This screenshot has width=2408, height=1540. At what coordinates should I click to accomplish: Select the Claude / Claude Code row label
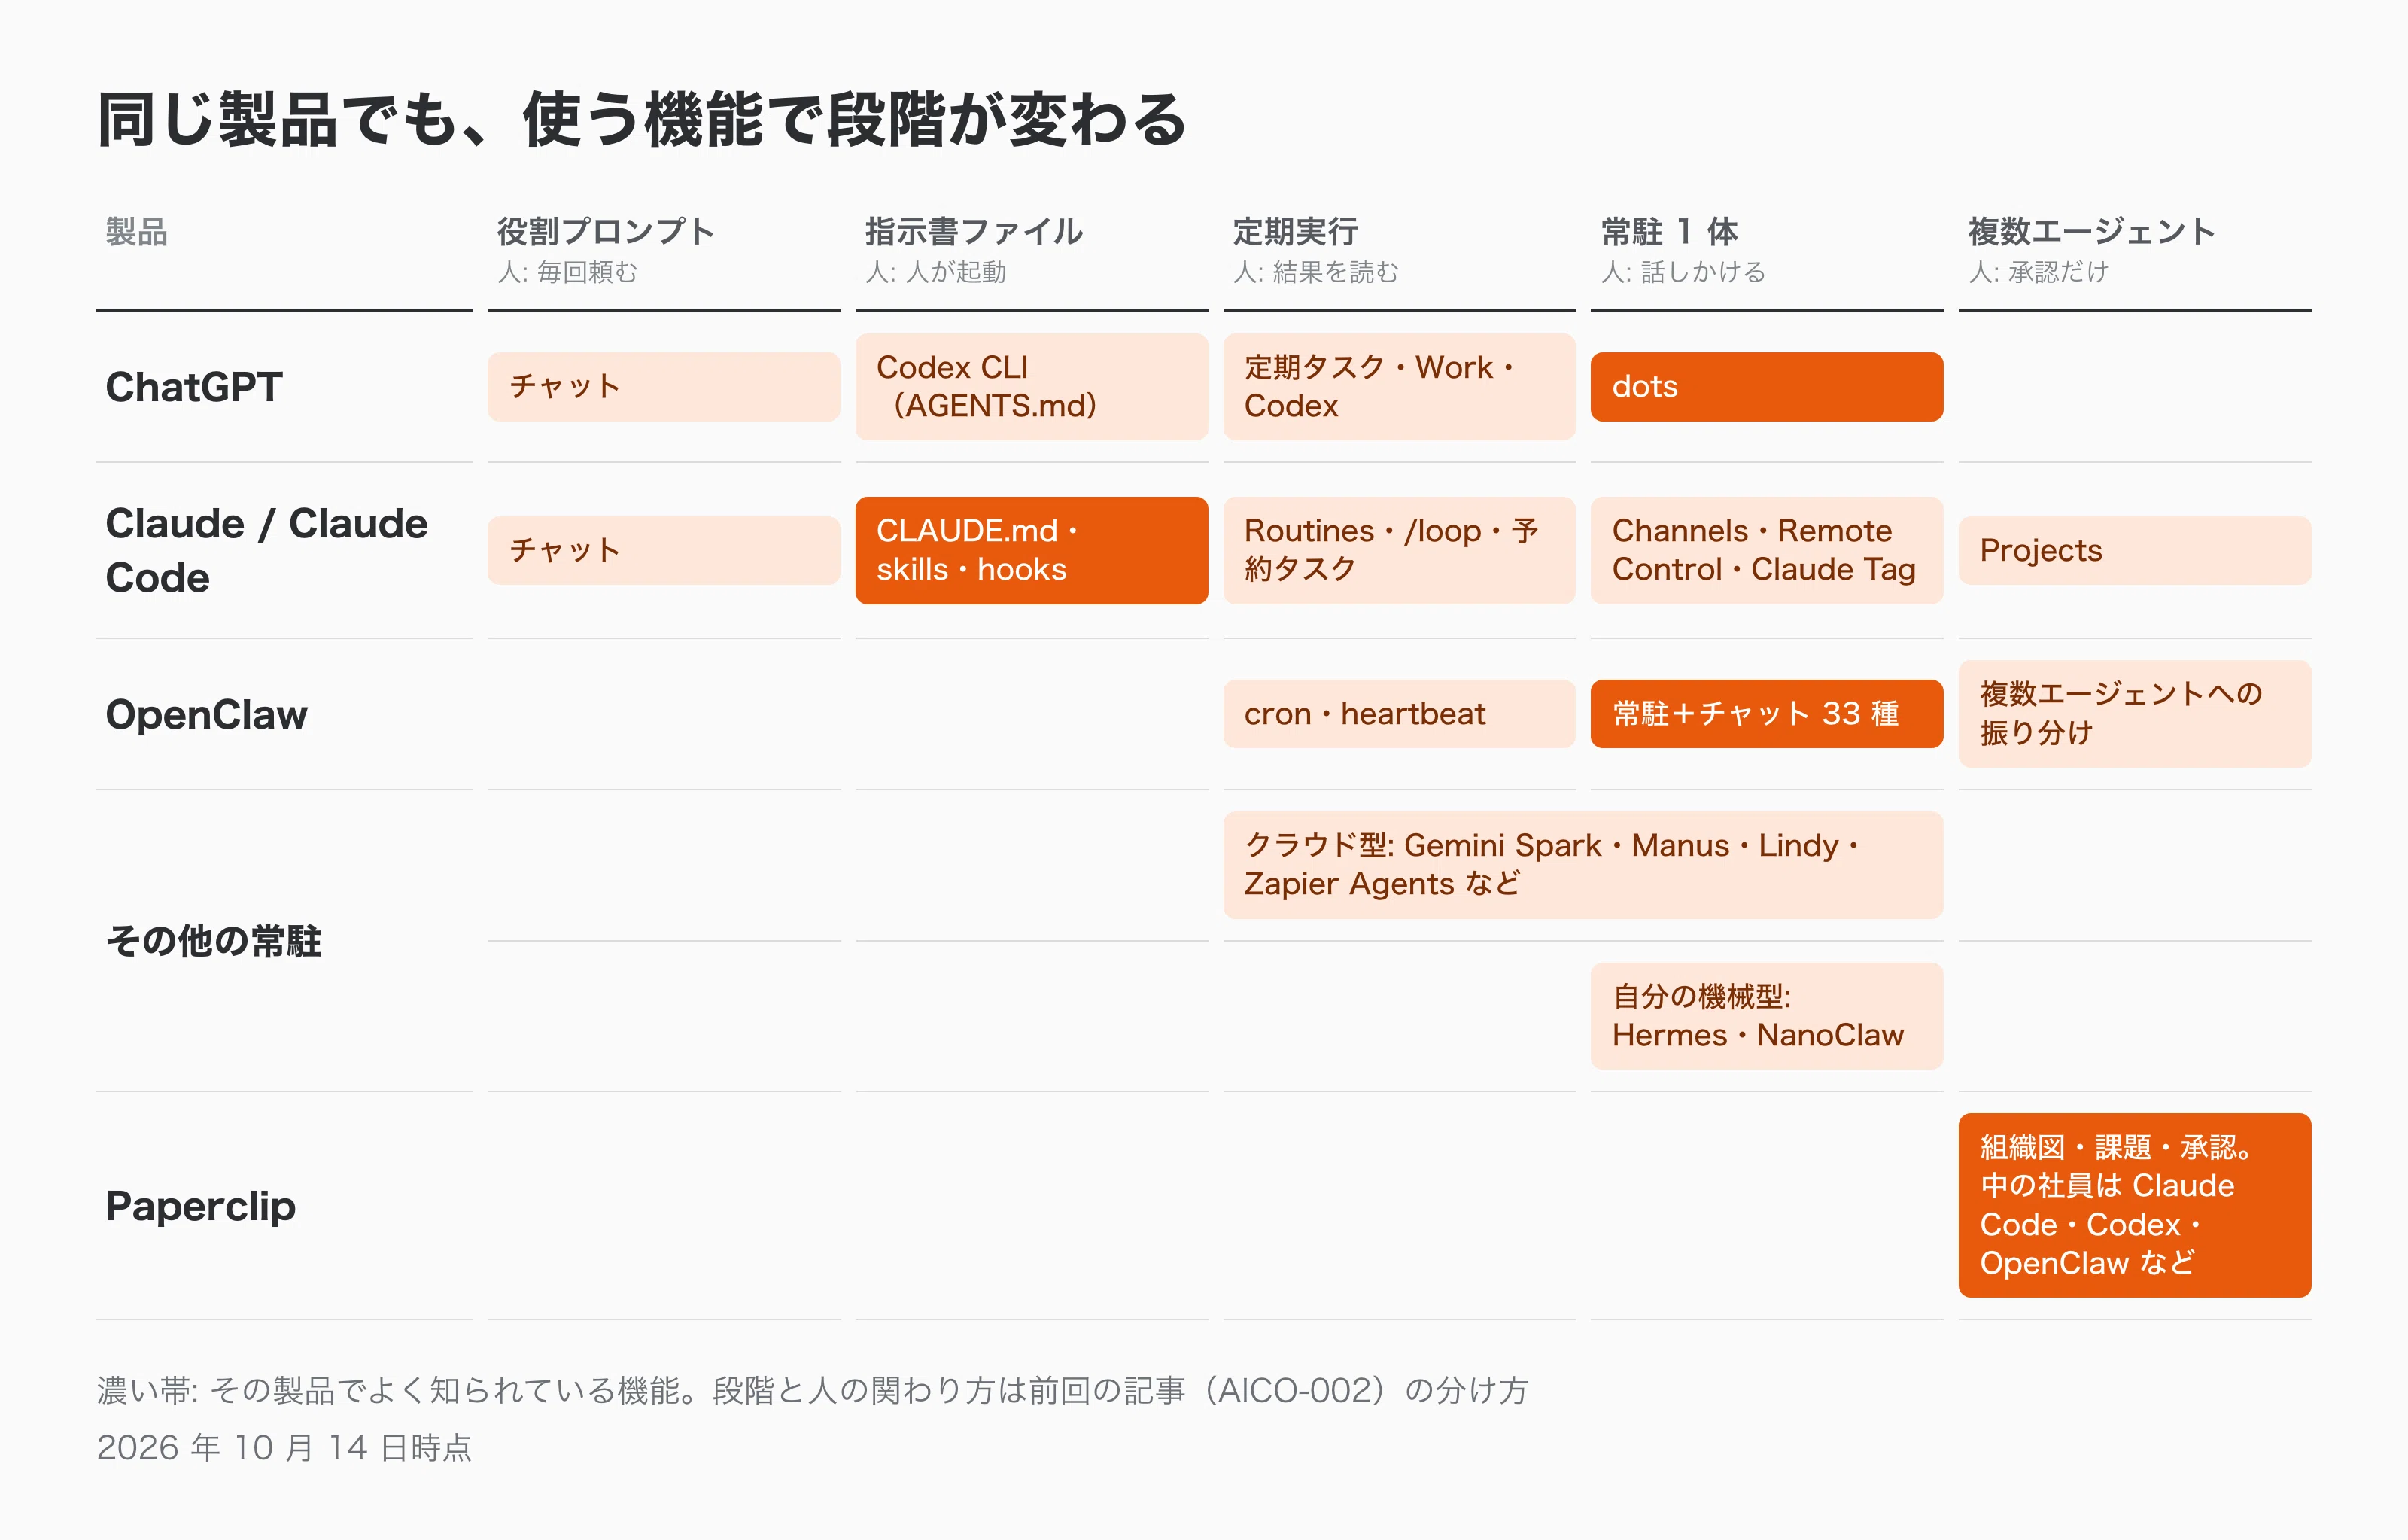(267, 551)
